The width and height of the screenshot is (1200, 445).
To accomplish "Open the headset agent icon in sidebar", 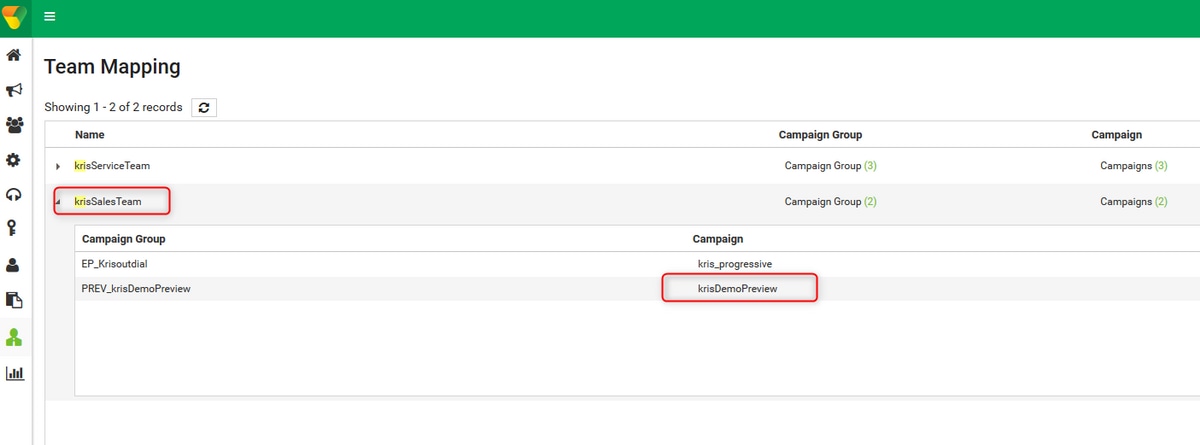I will (14, 195).
